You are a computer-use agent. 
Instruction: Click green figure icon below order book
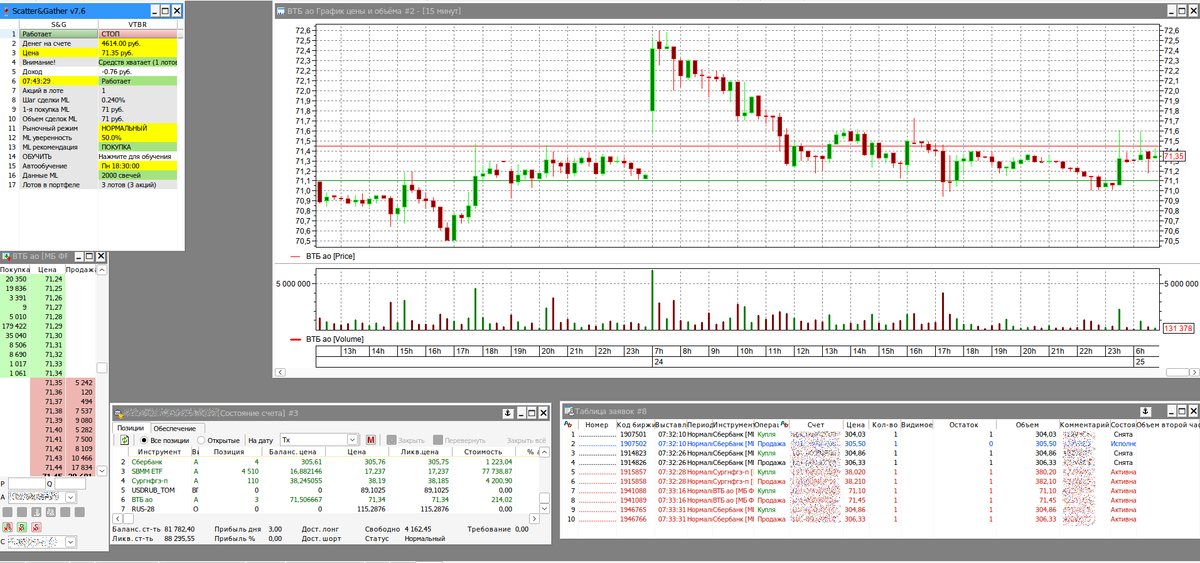pyautogui.click(x=21, y=527)
